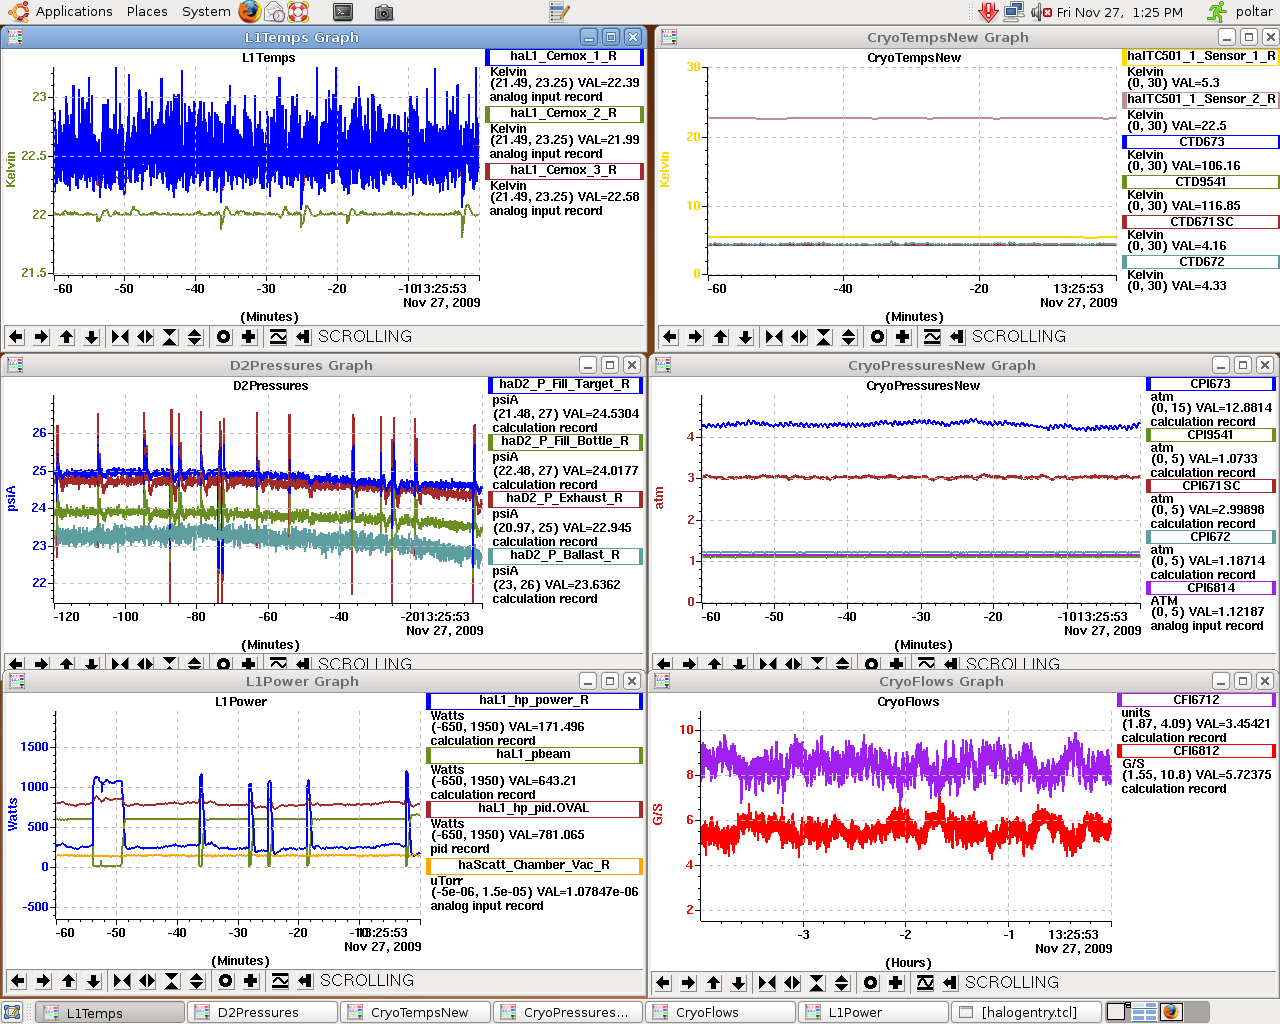Screen dimensions: 1280x1024
Task: Select the CFI6712 legend entry
Action: [x=1197, y=700]
